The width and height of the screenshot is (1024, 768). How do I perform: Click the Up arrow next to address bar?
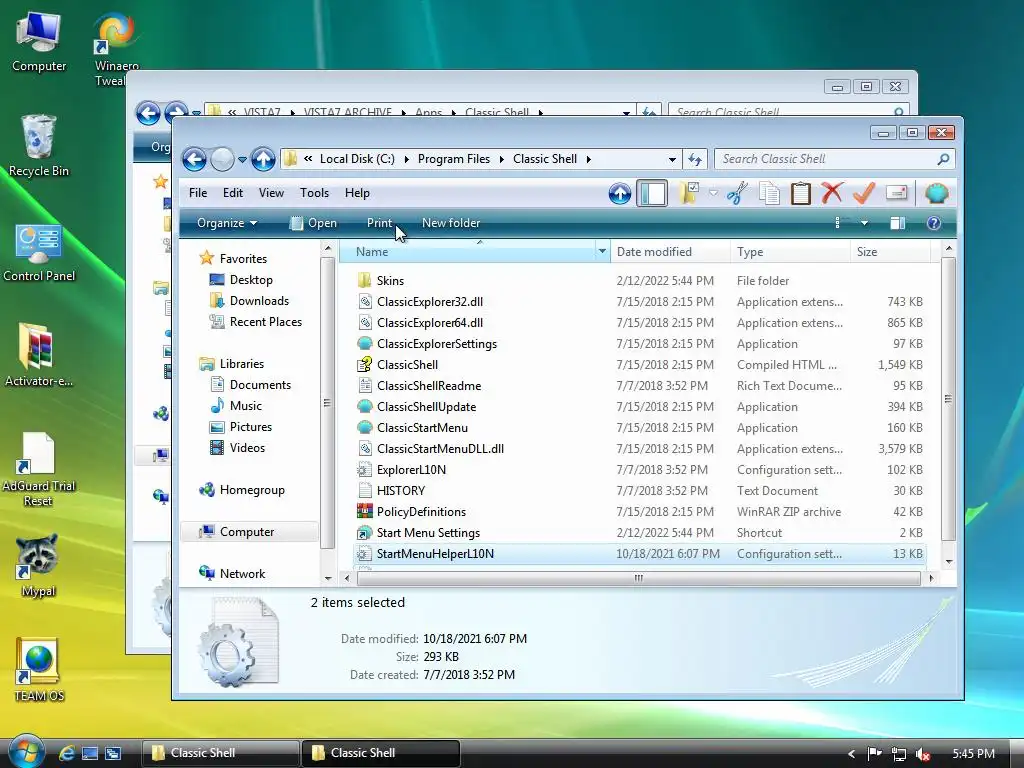click(263, 159)
